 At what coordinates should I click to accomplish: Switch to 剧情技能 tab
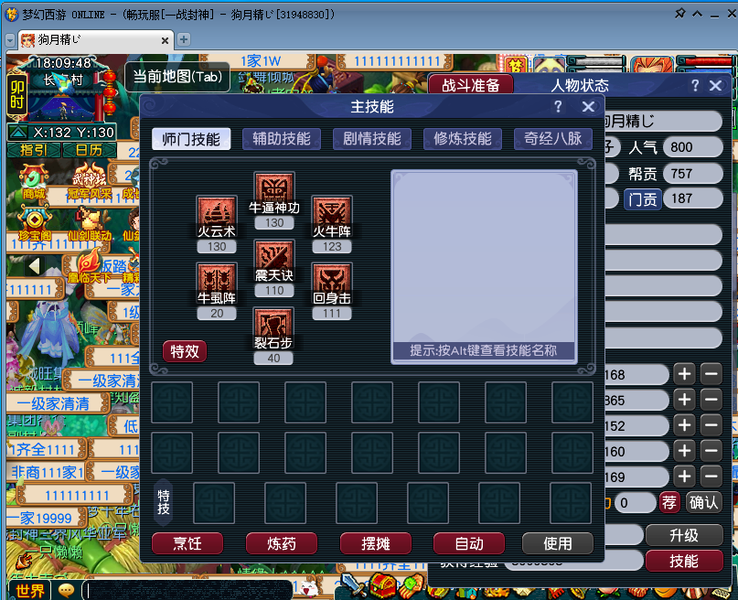point(372,139)
